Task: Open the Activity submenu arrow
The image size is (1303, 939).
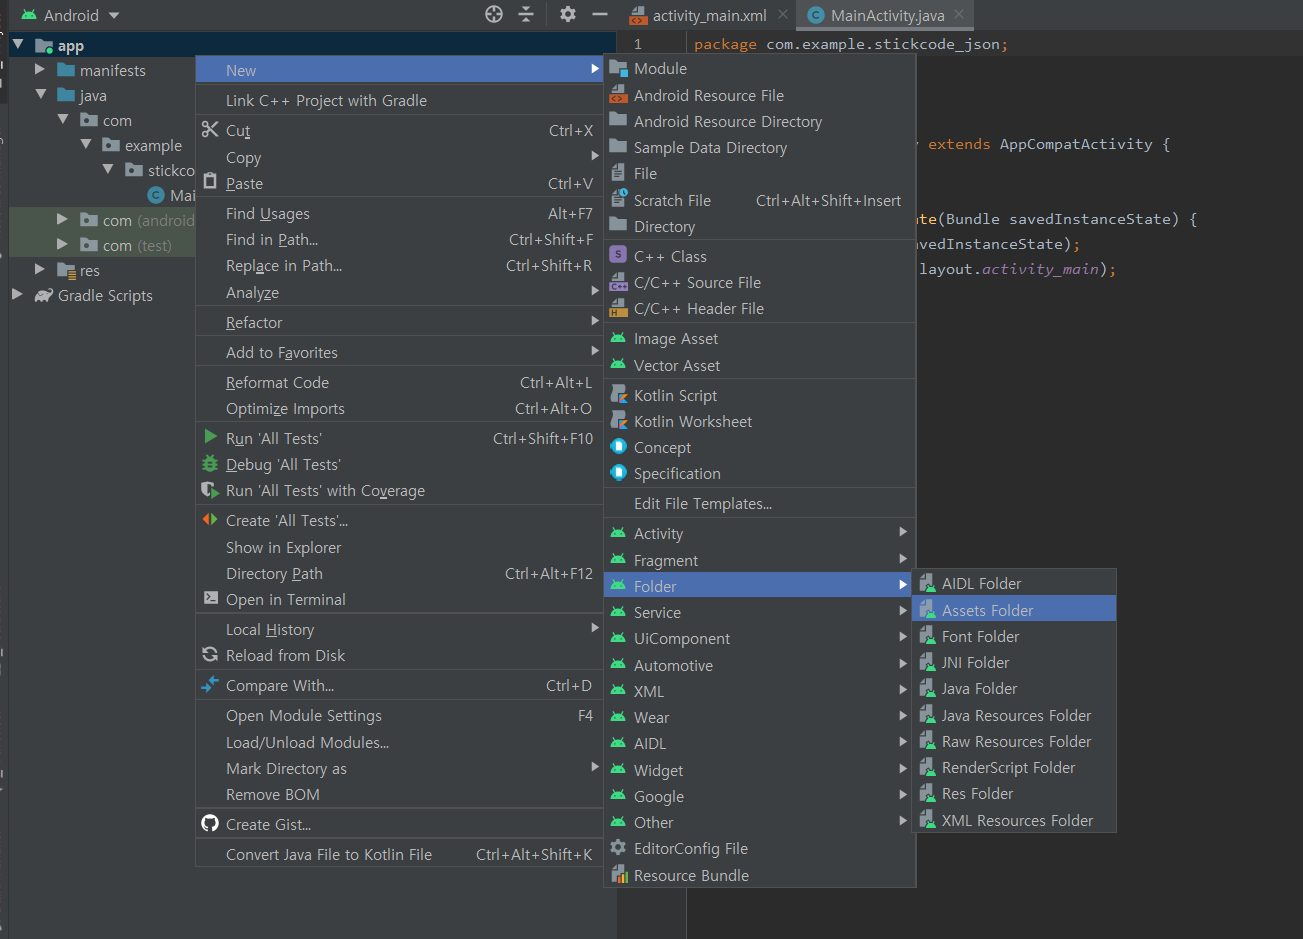Action: (903, 532)
